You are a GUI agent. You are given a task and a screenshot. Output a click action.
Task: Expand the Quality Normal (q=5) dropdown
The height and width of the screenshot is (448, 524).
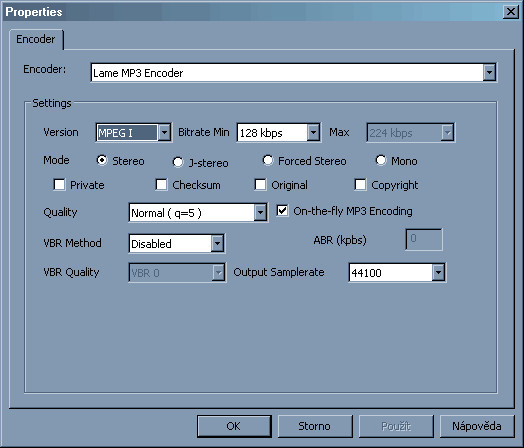260,212
